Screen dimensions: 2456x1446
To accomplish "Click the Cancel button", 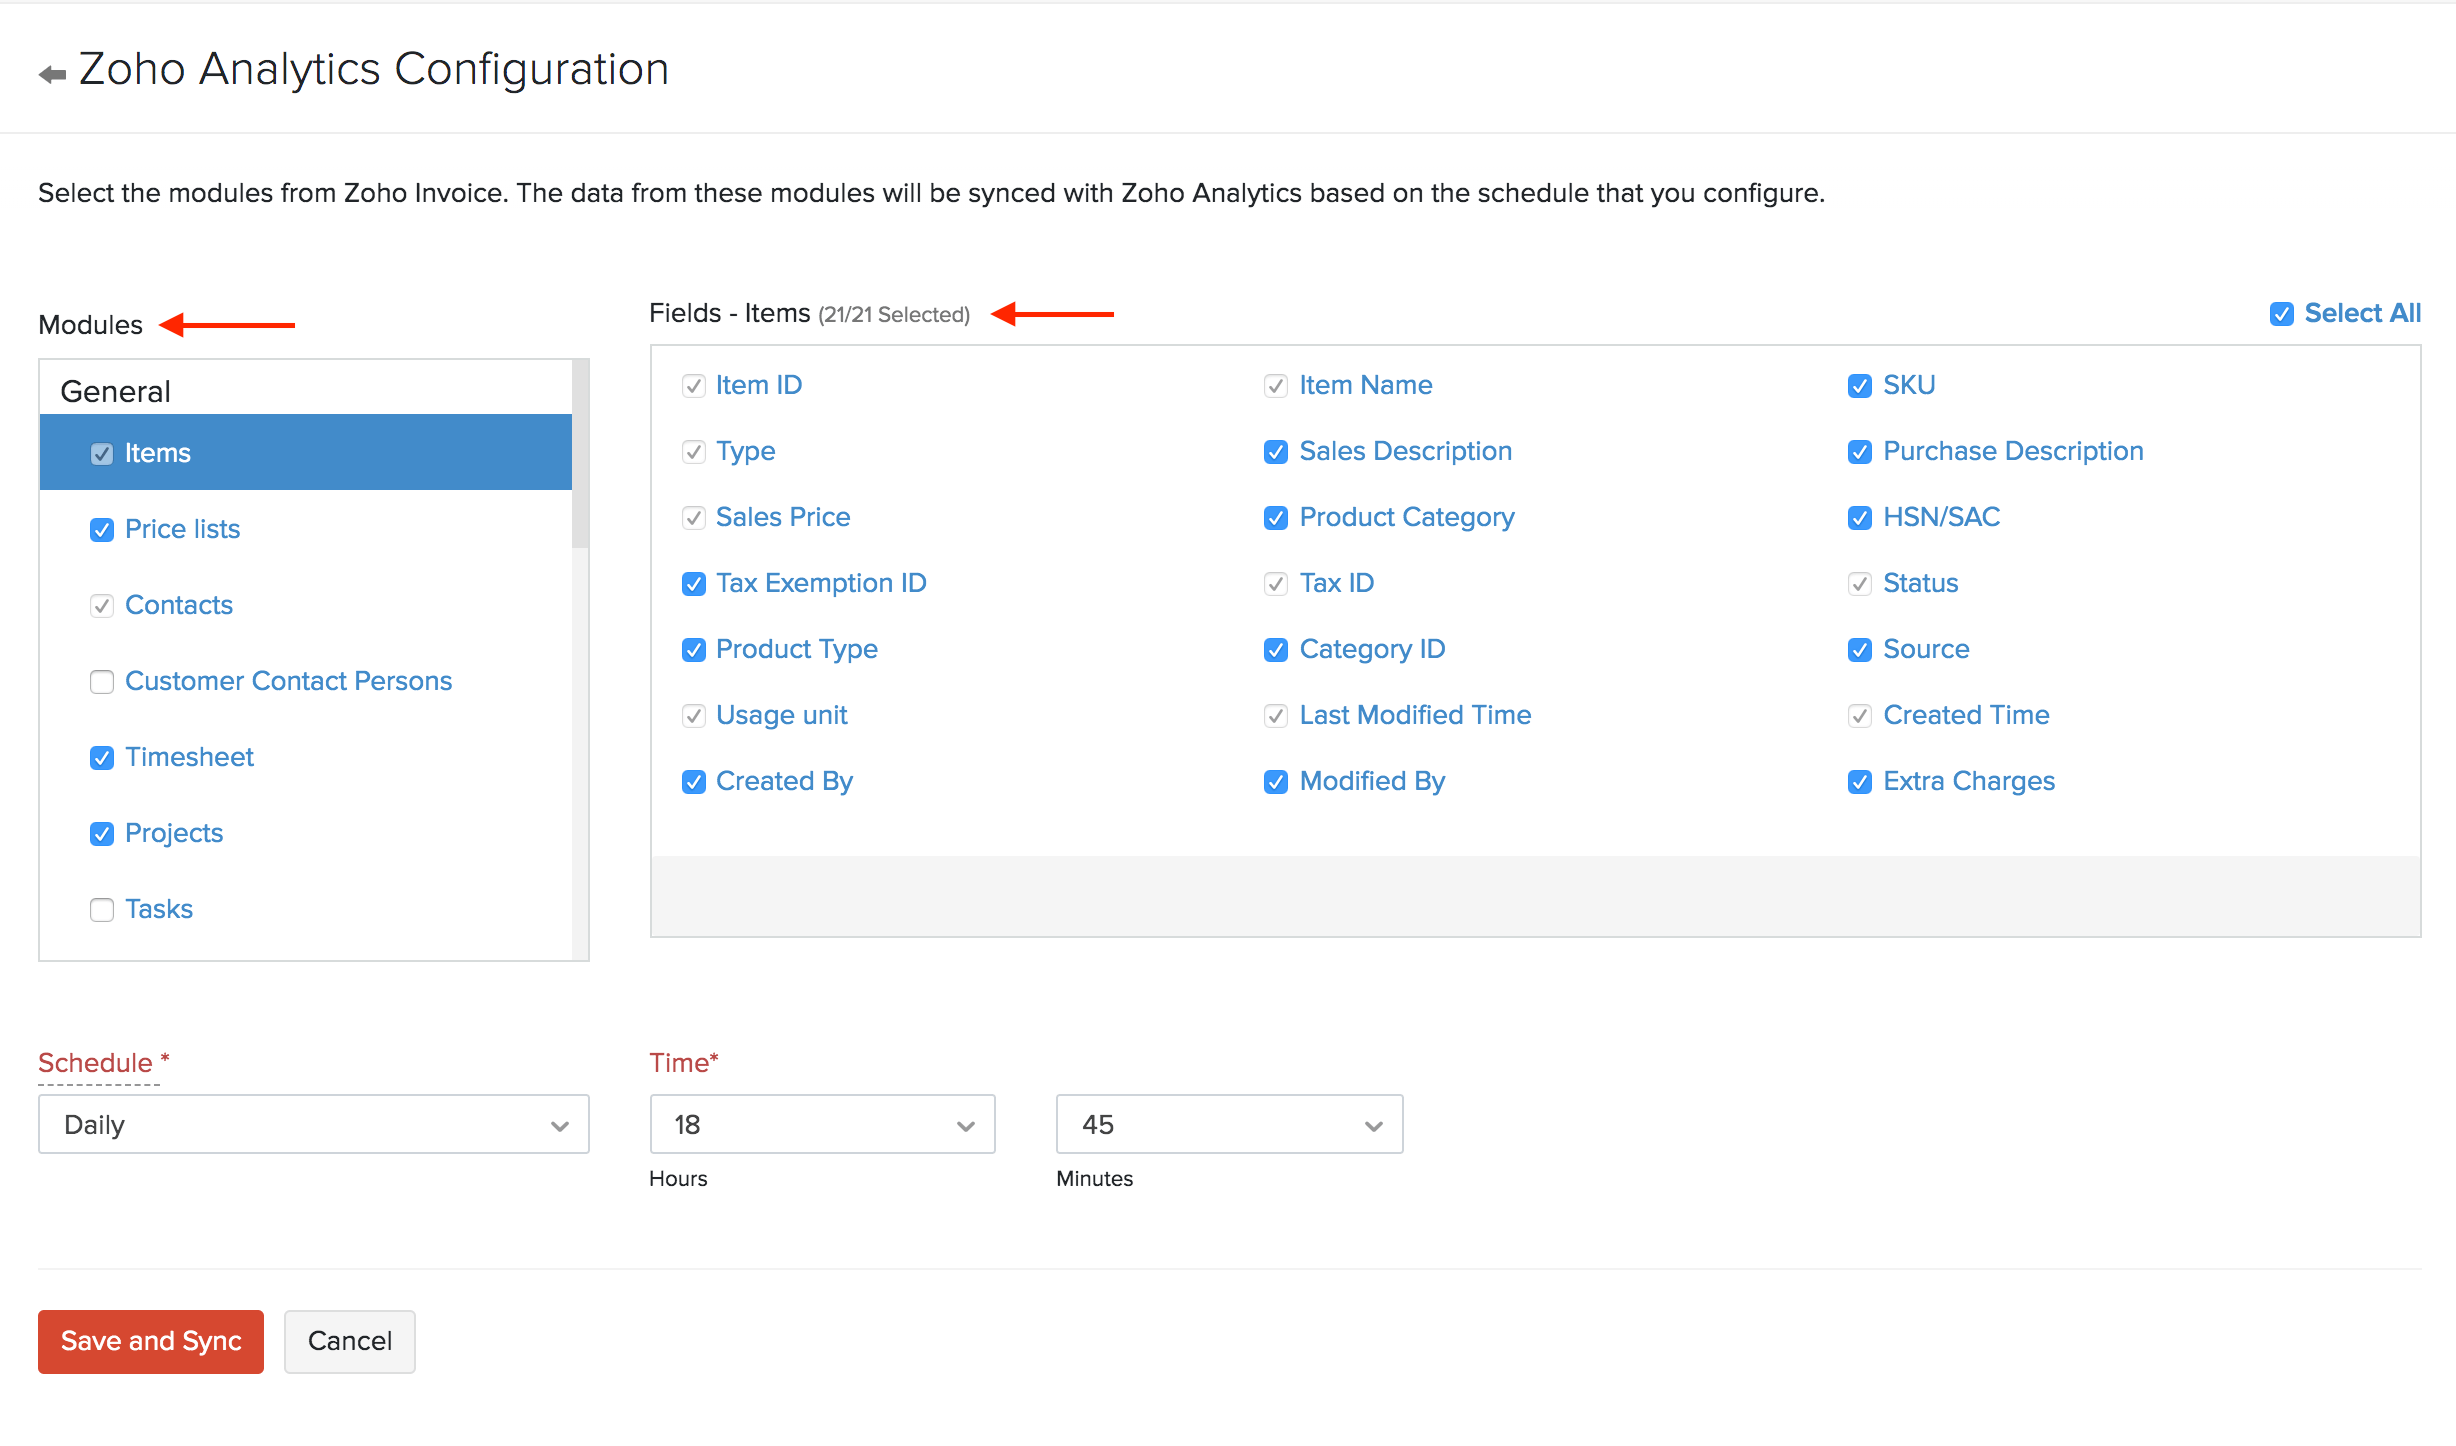I will 349,1341.
